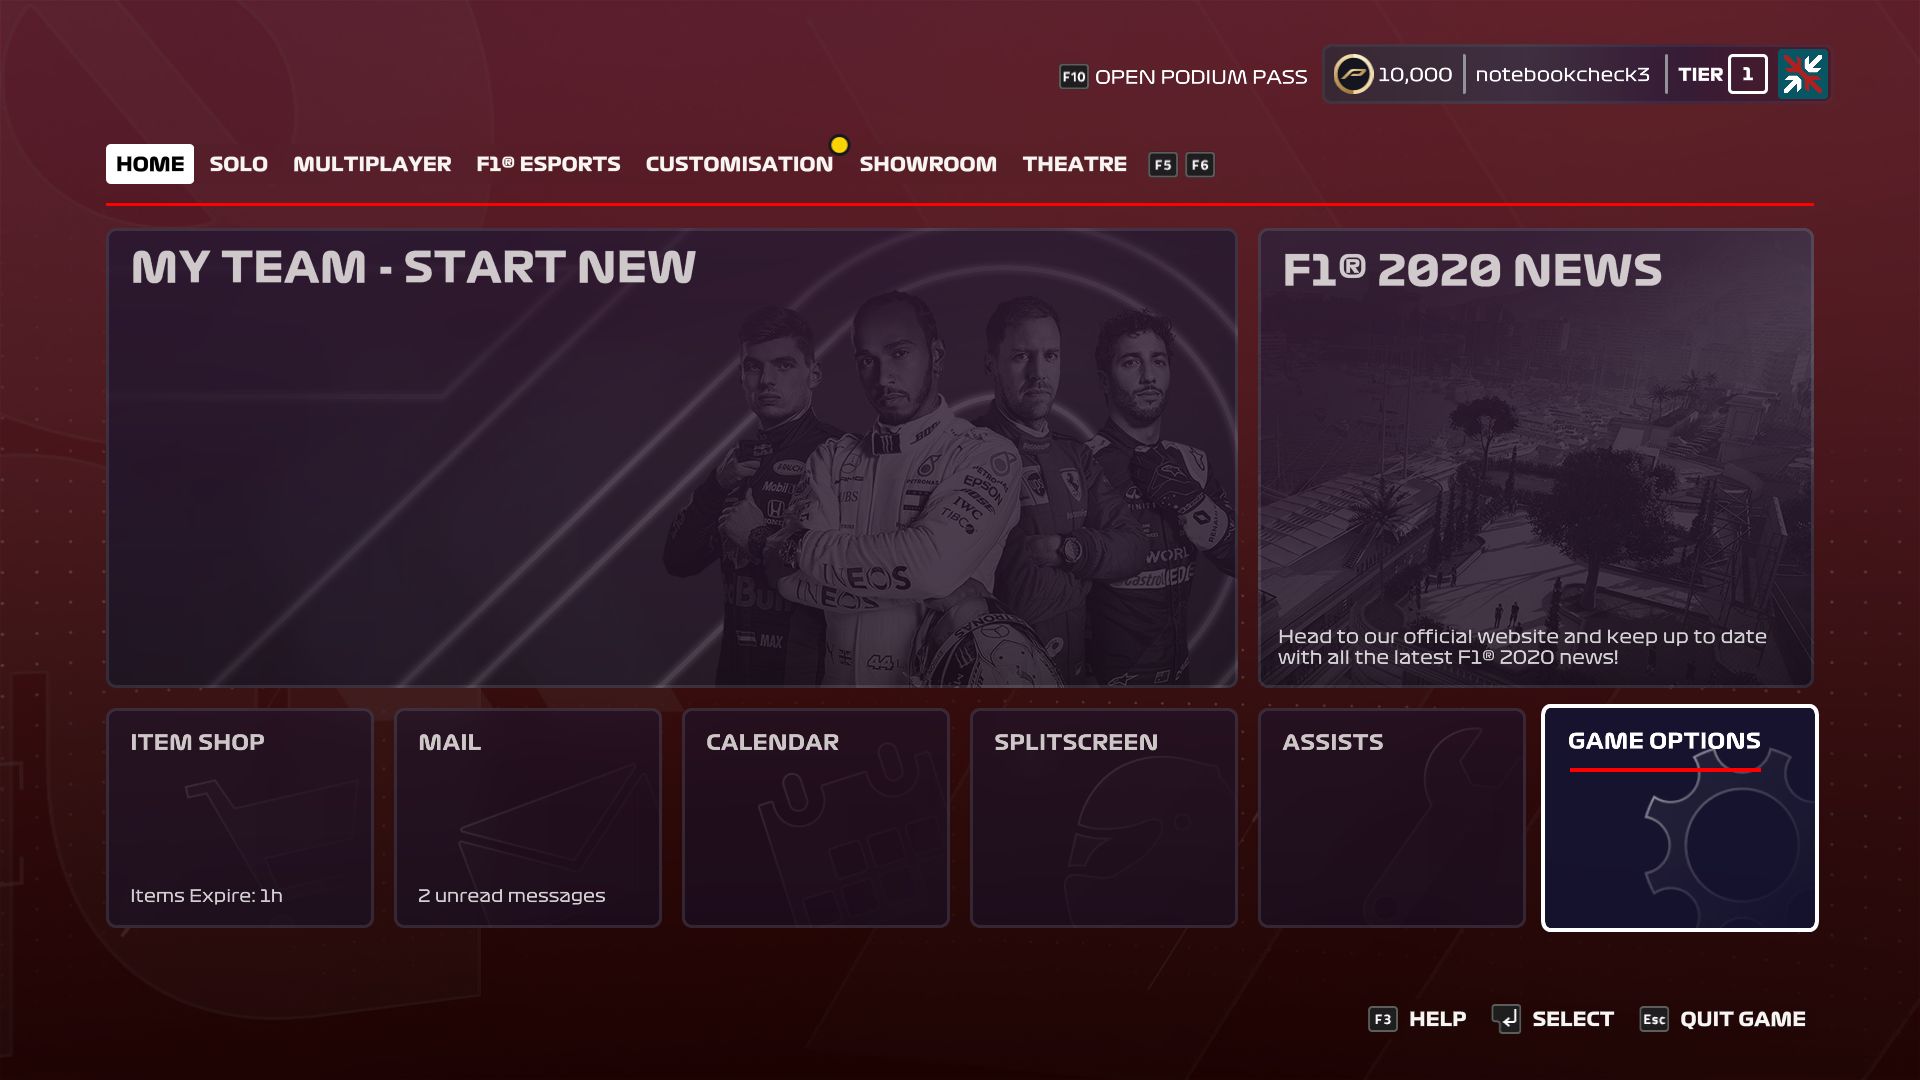Click the Enter key Select icon

(1506, 1019)
